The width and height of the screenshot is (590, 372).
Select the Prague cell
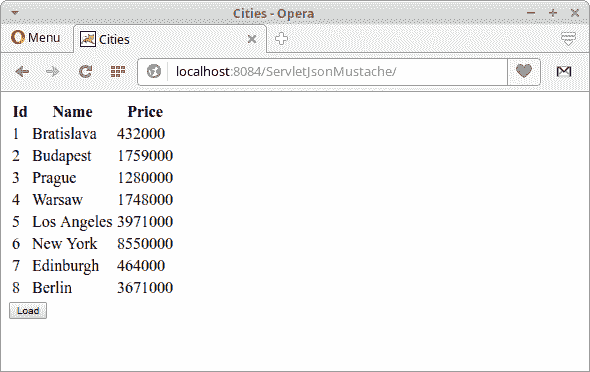tap(54, 178)
